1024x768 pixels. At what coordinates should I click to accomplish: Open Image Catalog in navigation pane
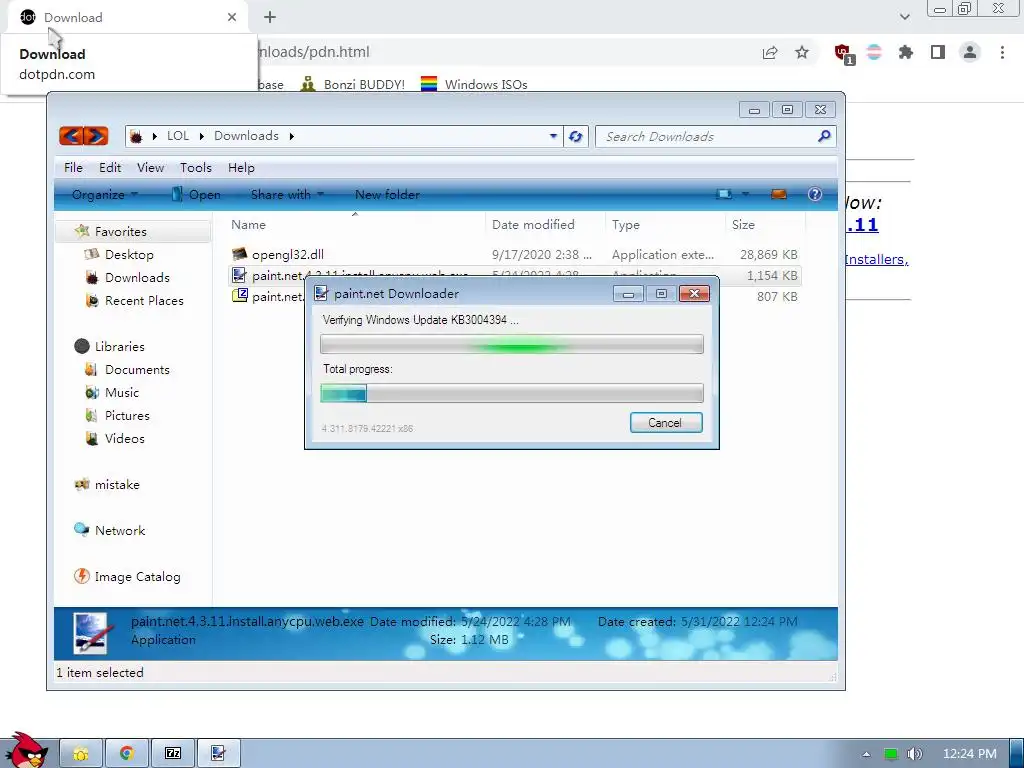[x=137, y=577]
